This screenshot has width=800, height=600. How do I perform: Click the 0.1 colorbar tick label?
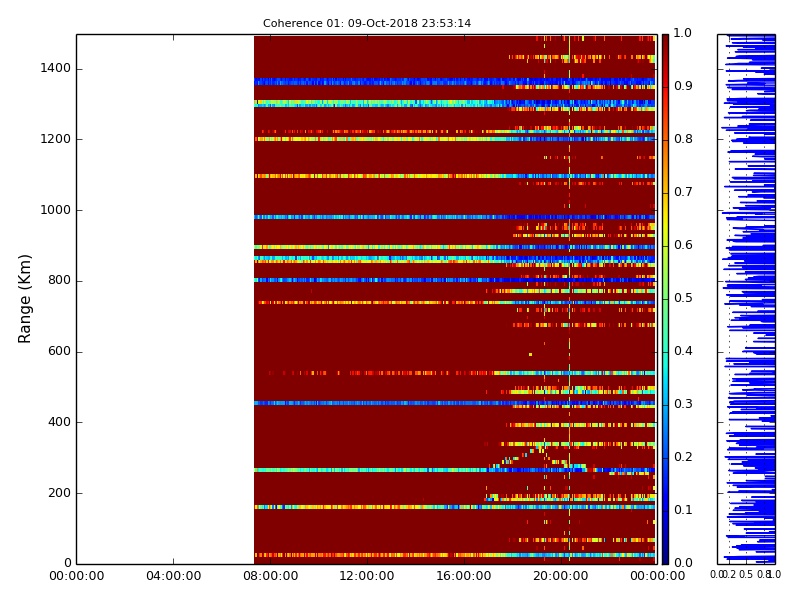(683, 510)
